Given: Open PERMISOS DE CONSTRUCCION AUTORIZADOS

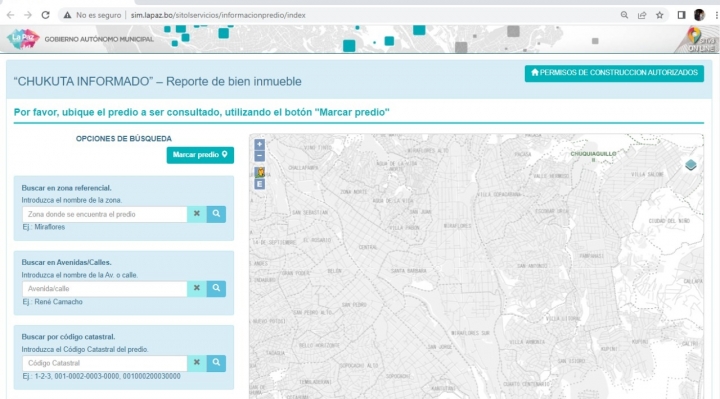Looking at the screenshot, I should [x=614, y=73].
